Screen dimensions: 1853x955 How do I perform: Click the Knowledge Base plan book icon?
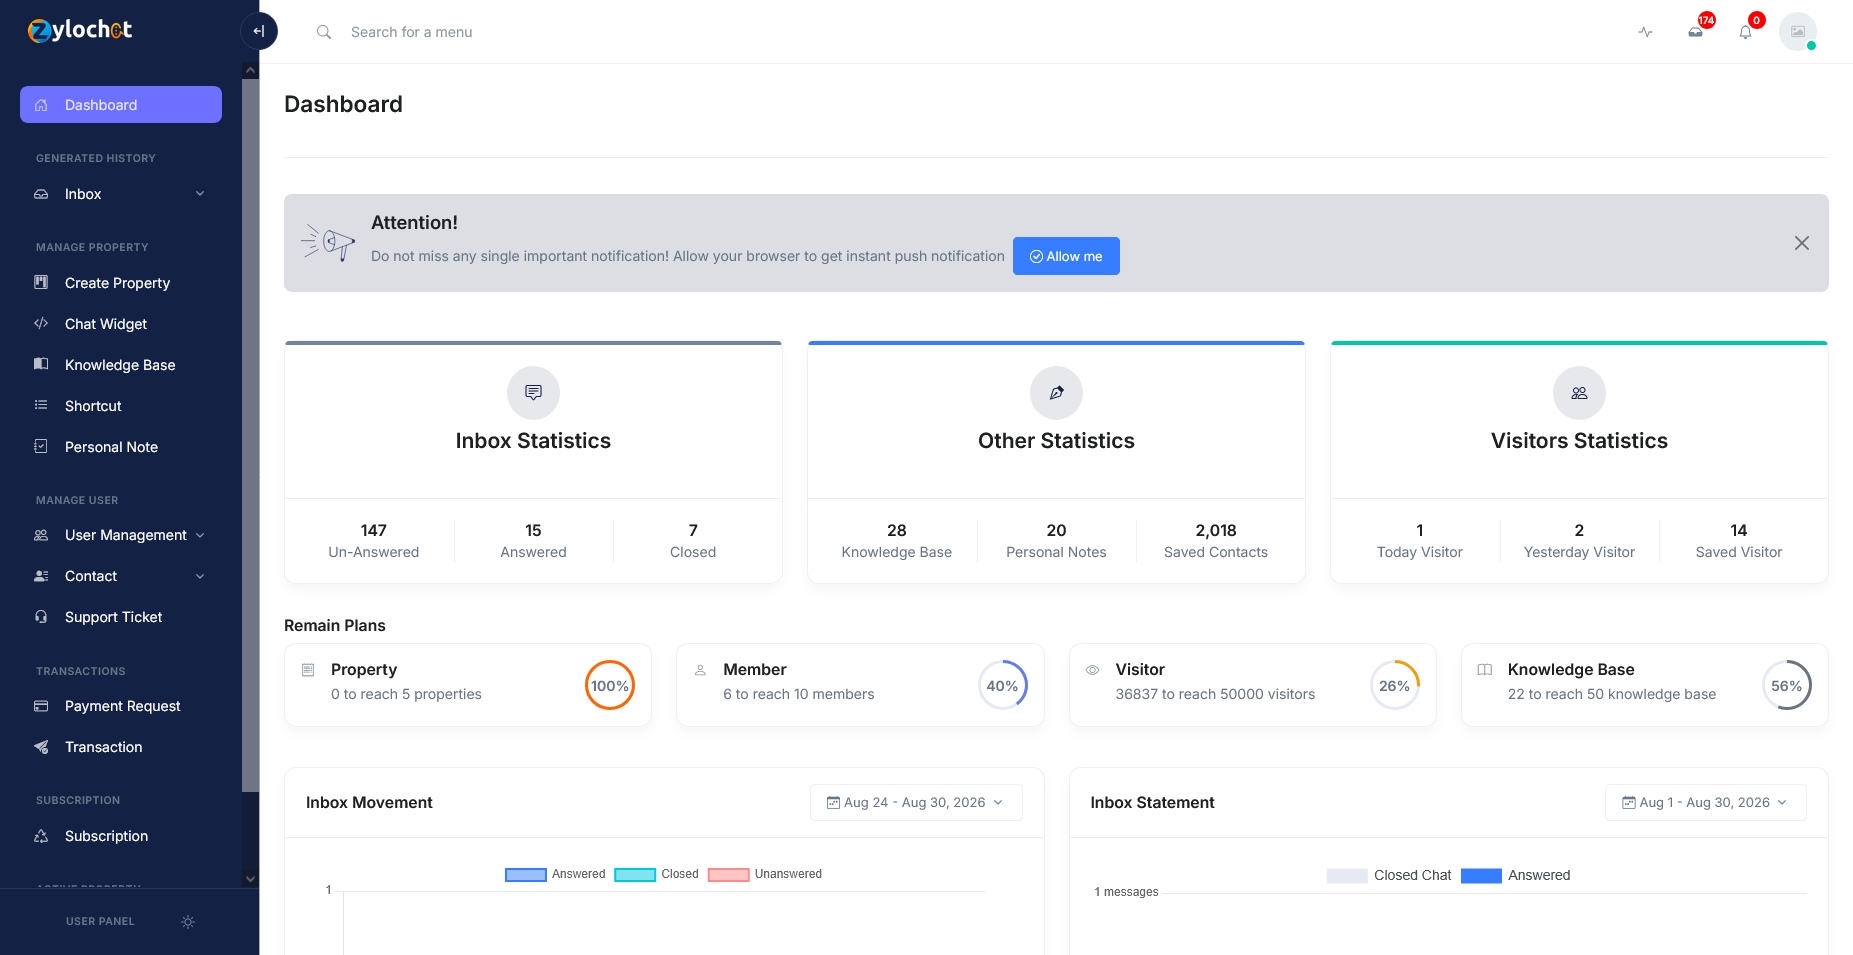pyautogui.click(x=1485, y=670)
